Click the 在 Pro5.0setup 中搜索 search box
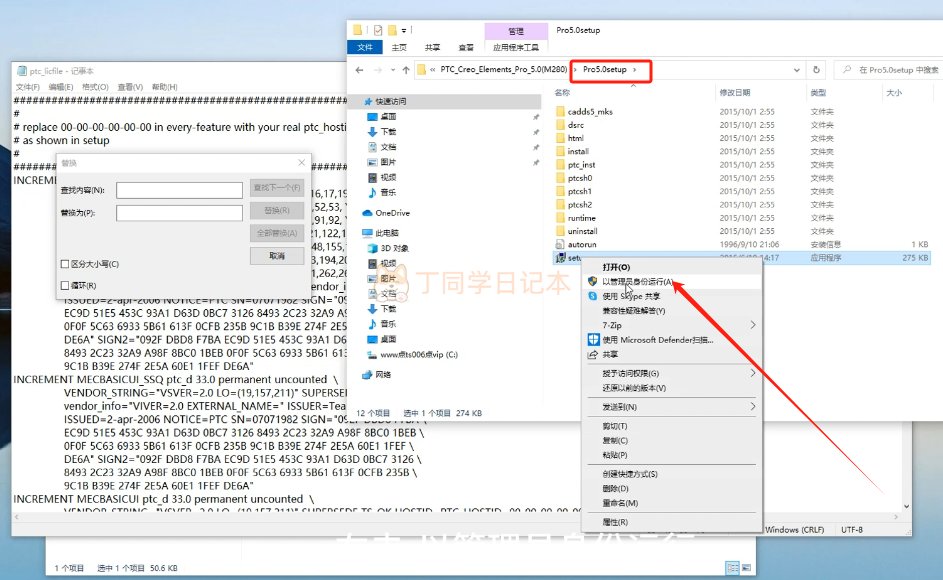 click(889, 70)
